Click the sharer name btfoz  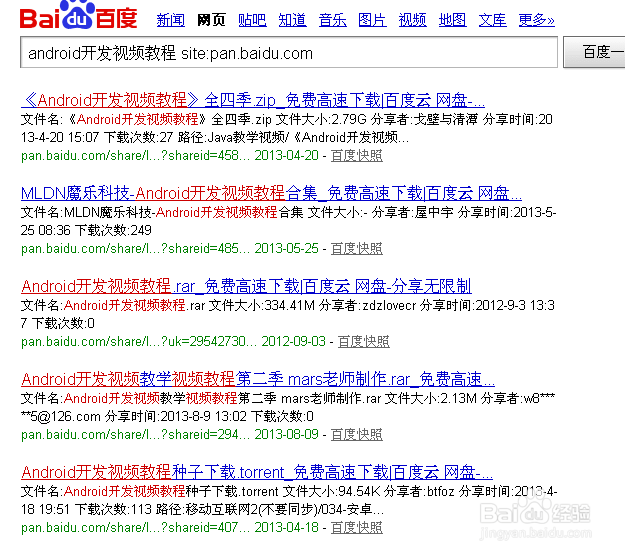tap(440, 491)
